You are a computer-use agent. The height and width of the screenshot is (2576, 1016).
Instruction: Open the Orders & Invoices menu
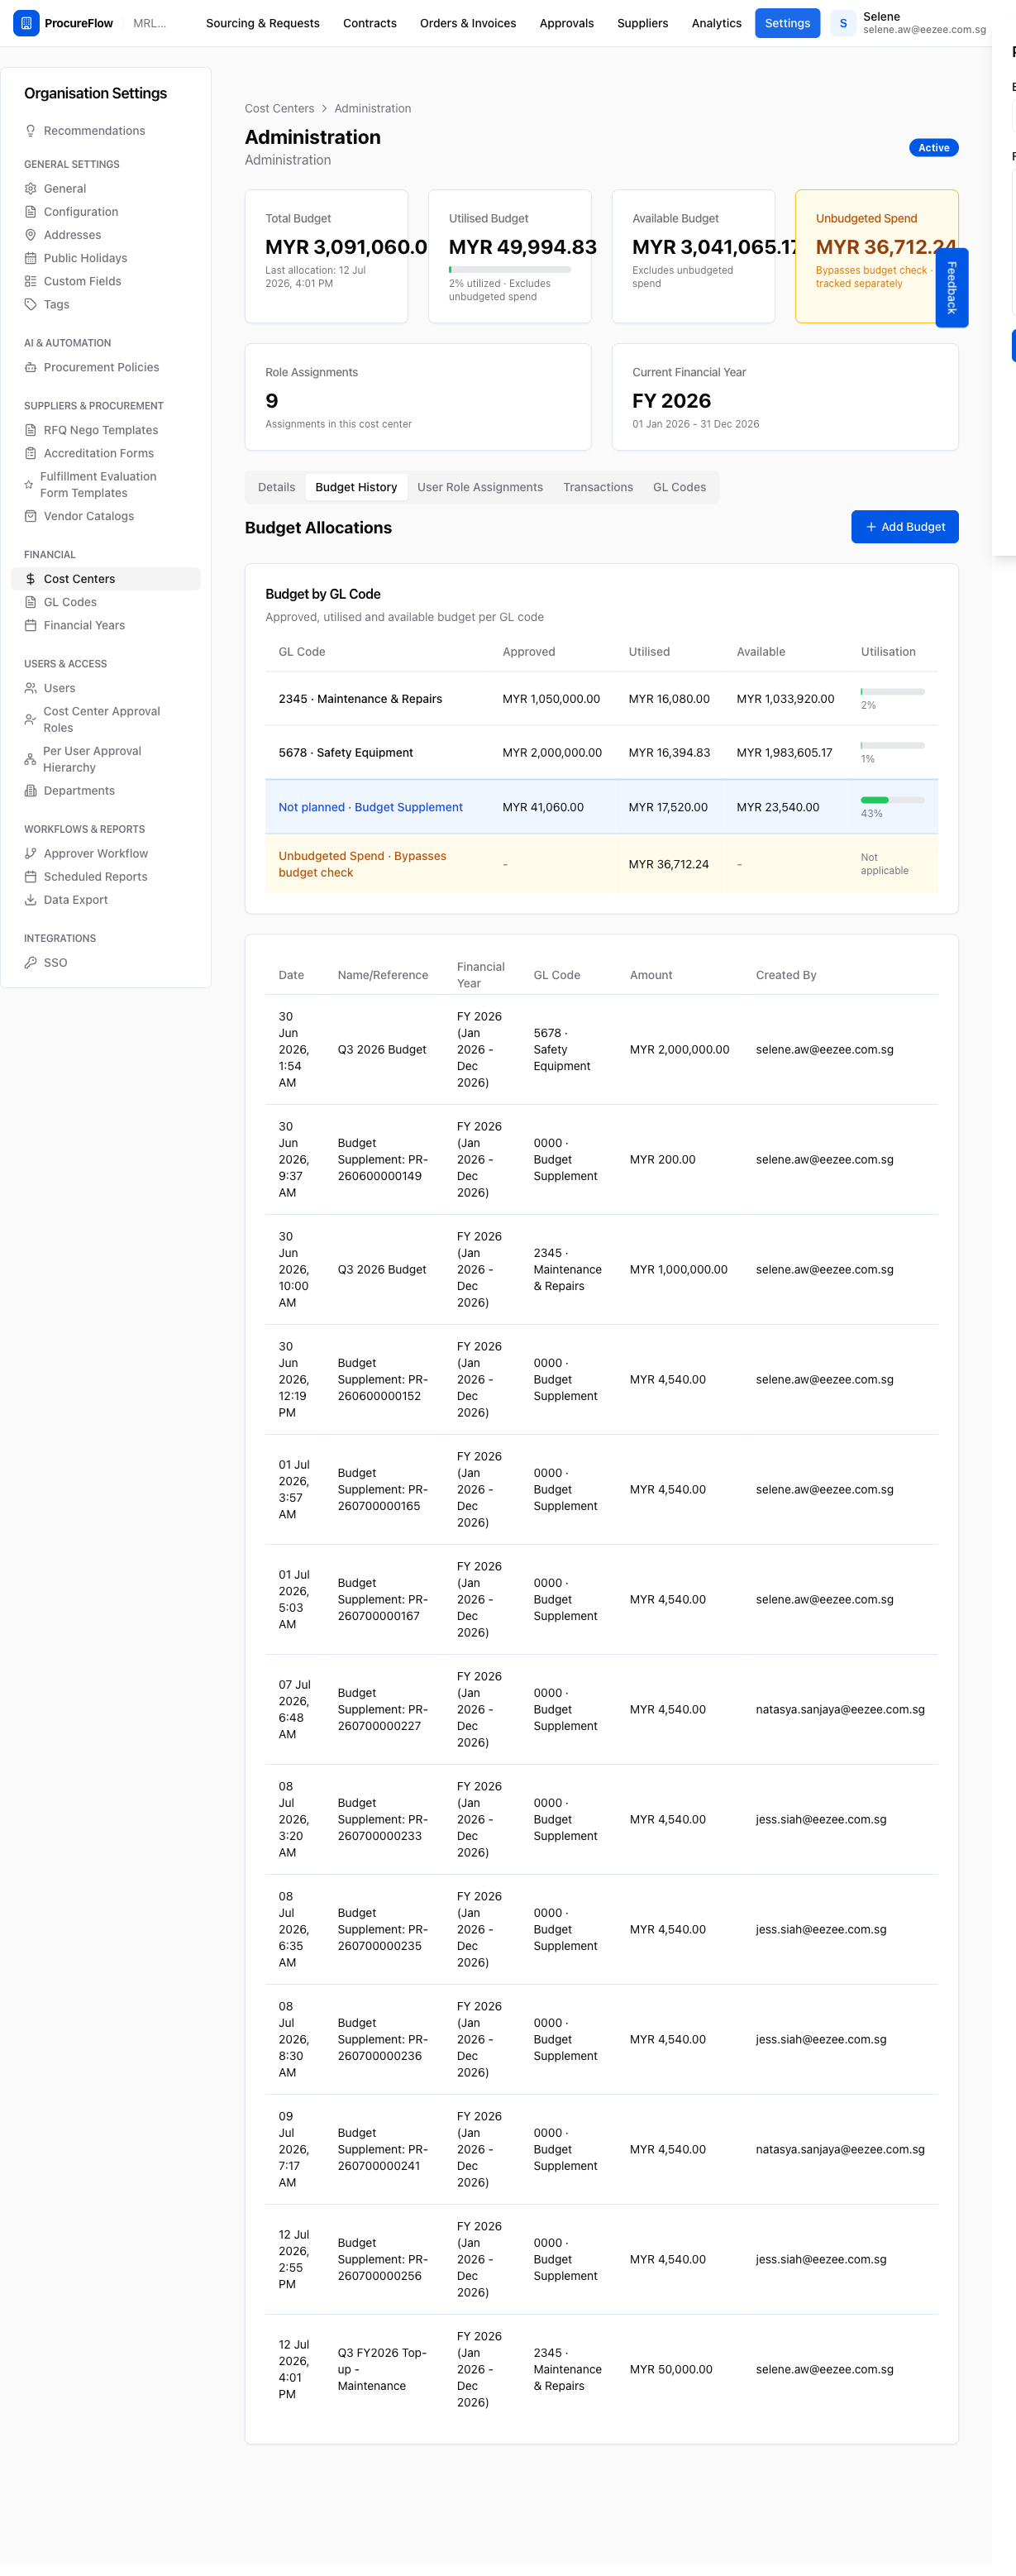pyautogui.click(x=468, y=23)
